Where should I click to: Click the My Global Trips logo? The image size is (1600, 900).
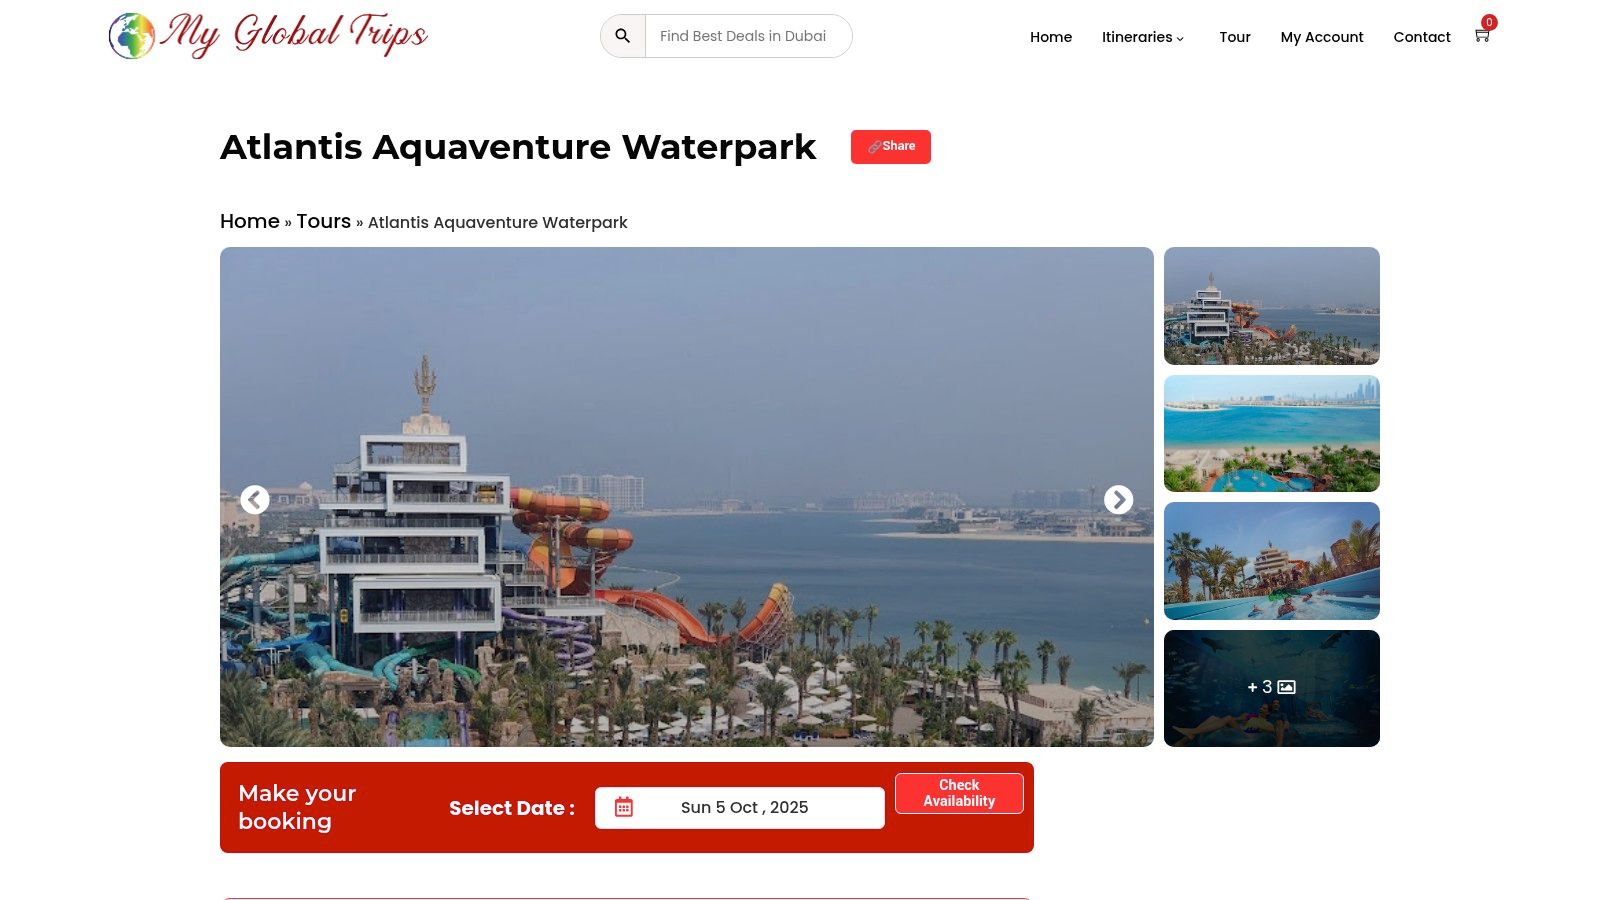click(x=268, y=35)
